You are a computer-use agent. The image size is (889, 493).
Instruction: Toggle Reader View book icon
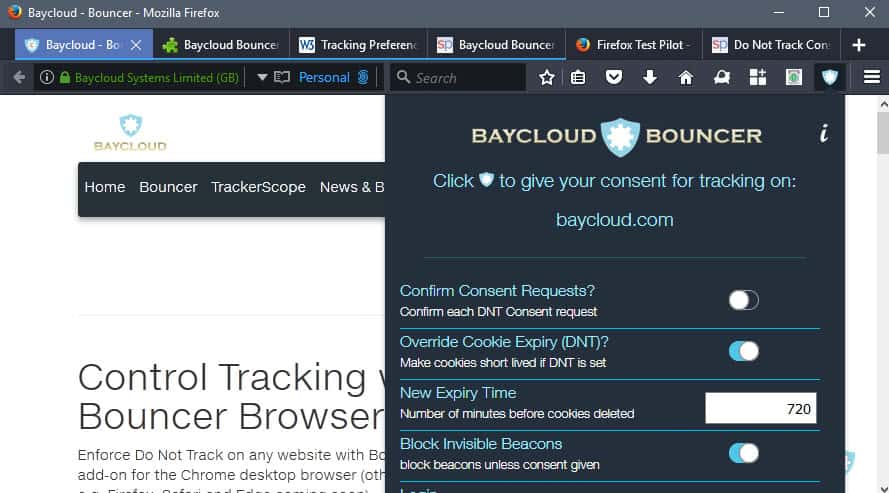(282, 77)
